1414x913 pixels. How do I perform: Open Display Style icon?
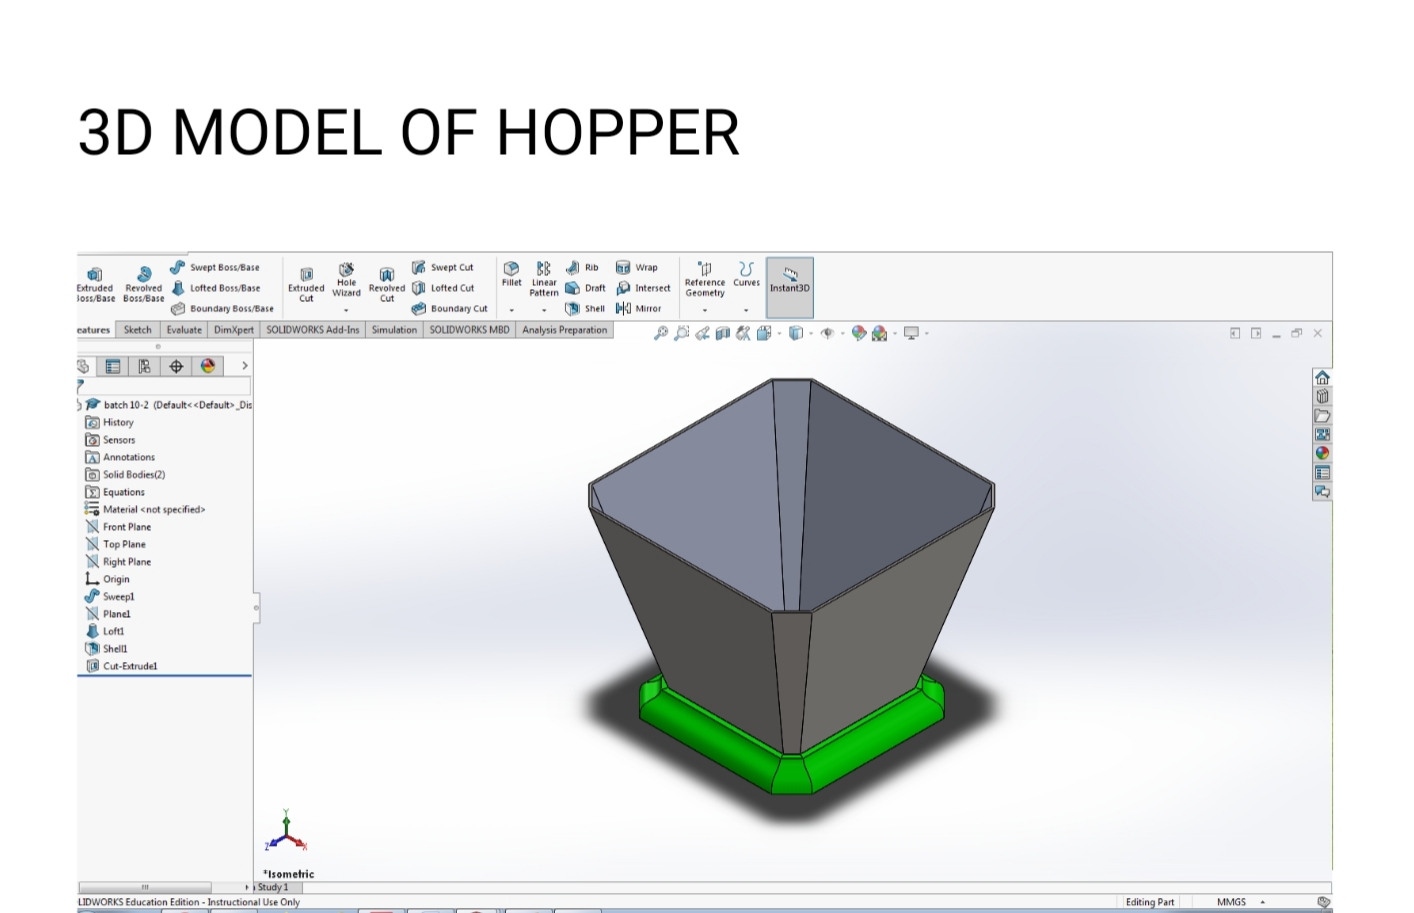click(x=795, y=333)
